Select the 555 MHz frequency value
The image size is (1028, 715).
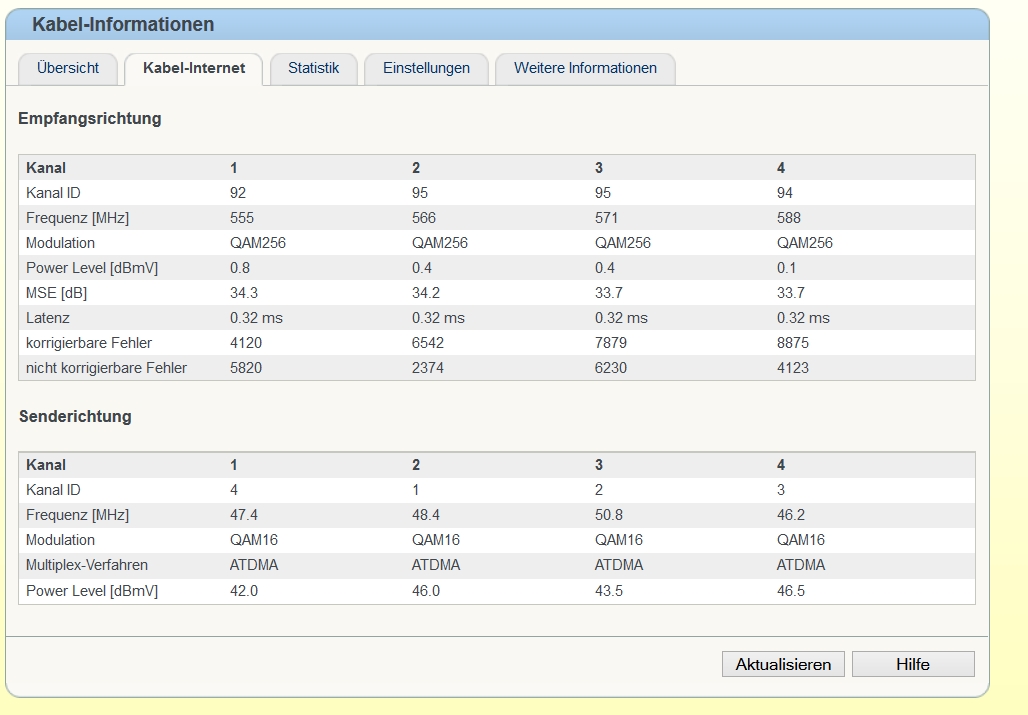tap(242, 218)
